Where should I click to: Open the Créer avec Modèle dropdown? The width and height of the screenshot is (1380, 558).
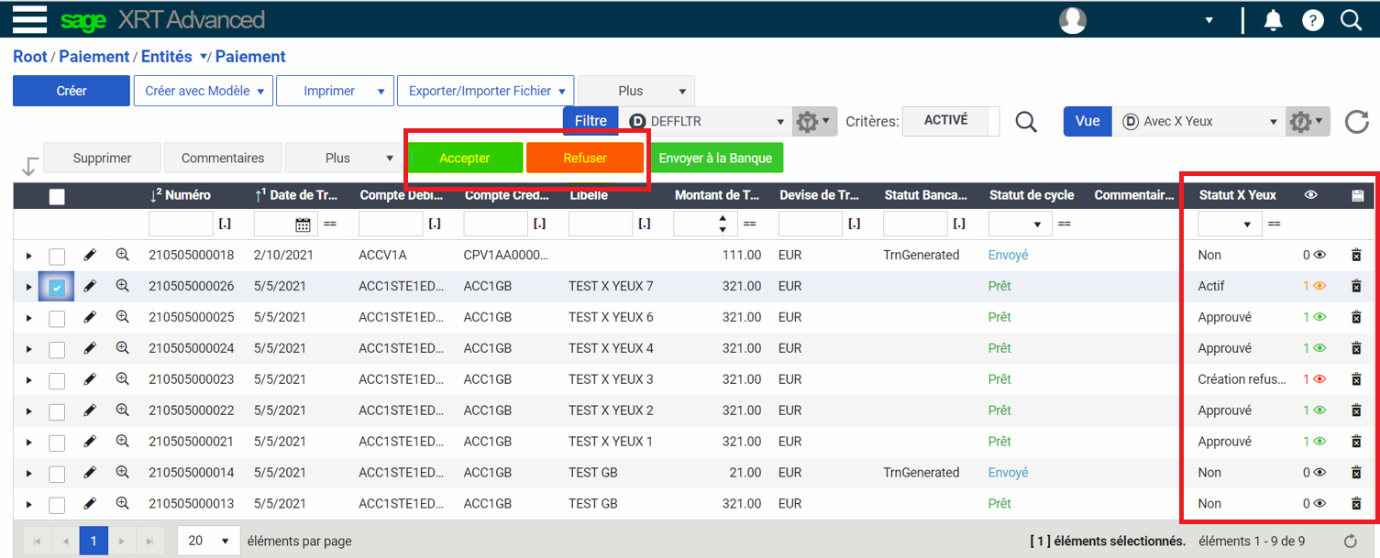pos(204,91)
